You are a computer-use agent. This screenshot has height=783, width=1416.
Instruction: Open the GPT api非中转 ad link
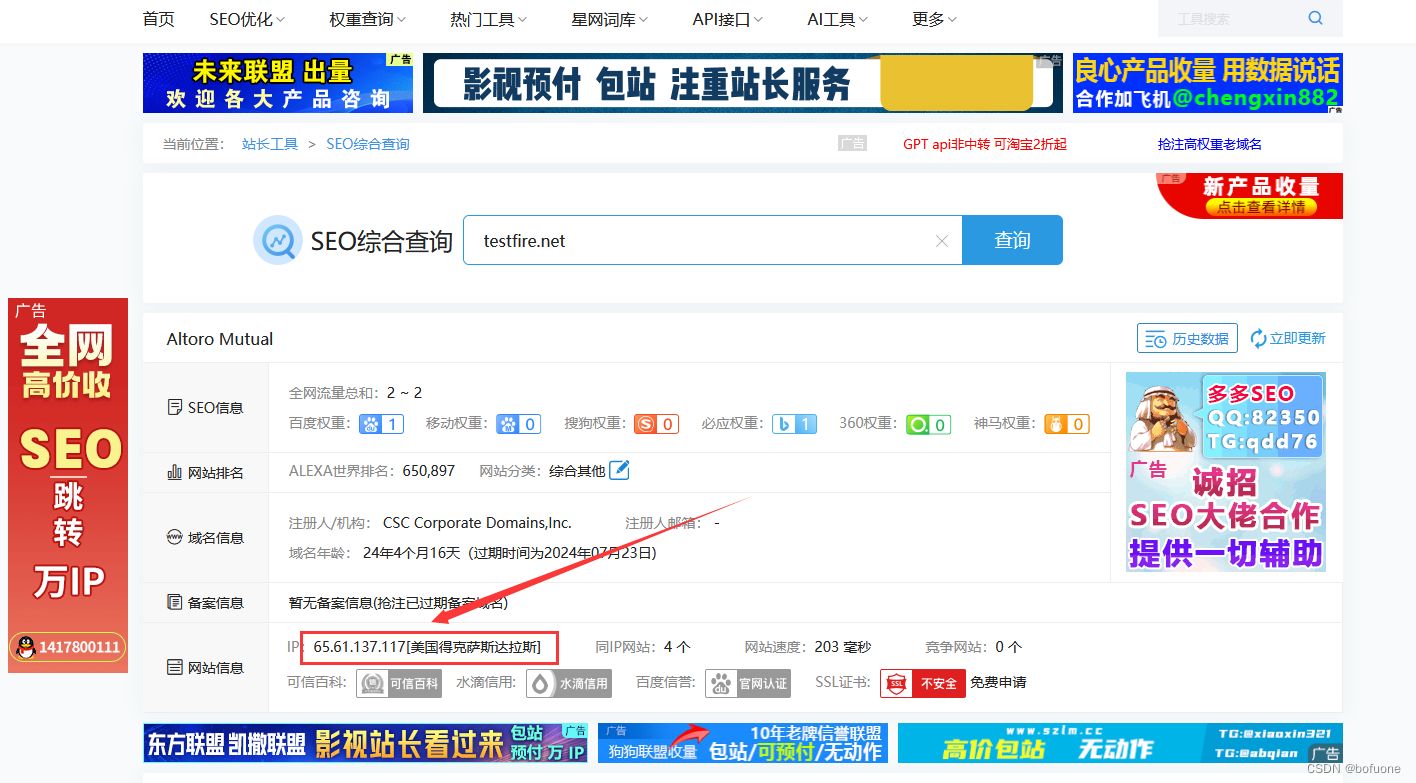984,144
